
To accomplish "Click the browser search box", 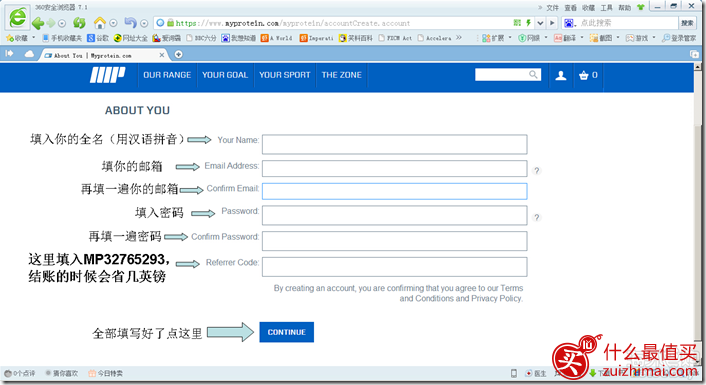I will click(627, 23).
